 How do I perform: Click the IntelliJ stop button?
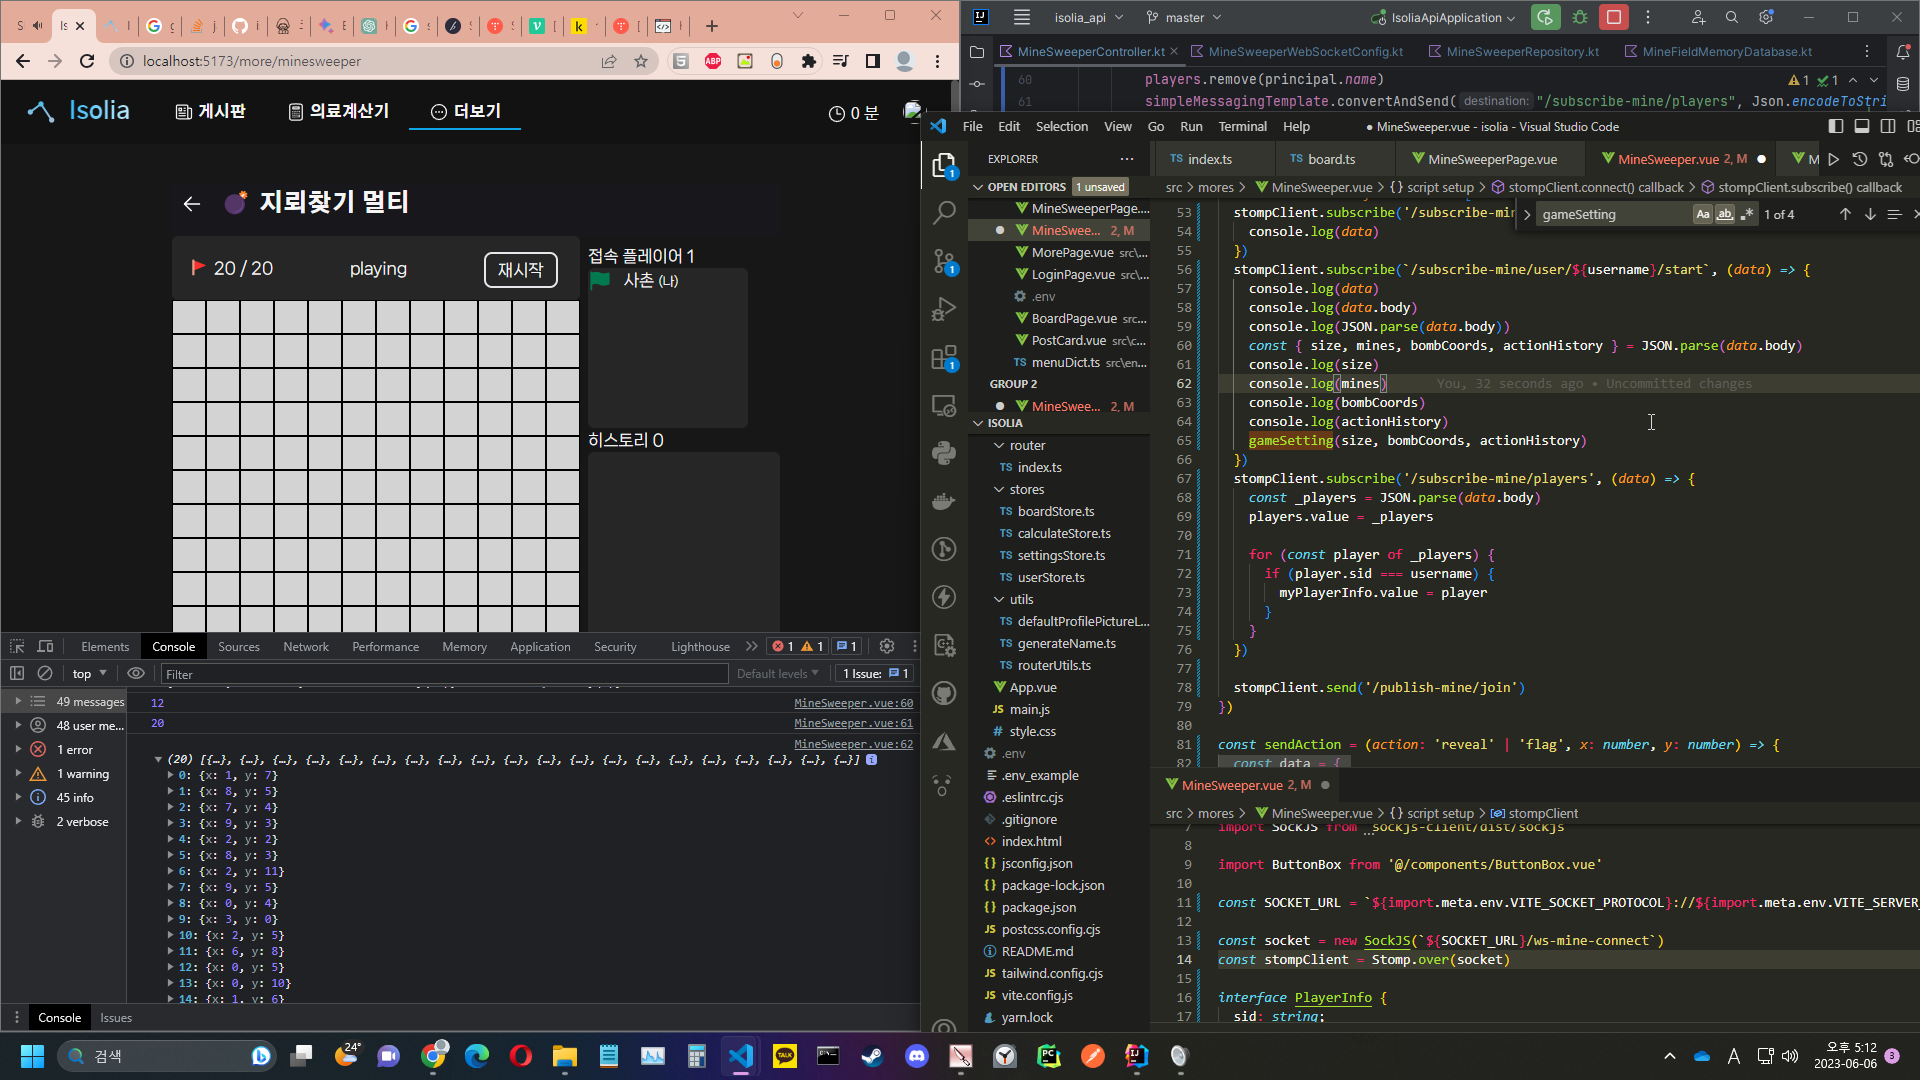tap(1613, 17)
